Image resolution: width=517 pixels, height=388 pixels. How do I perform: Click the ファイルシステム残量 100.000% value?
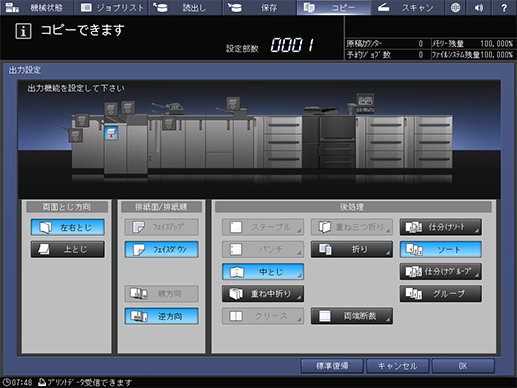tap(496, 55)
